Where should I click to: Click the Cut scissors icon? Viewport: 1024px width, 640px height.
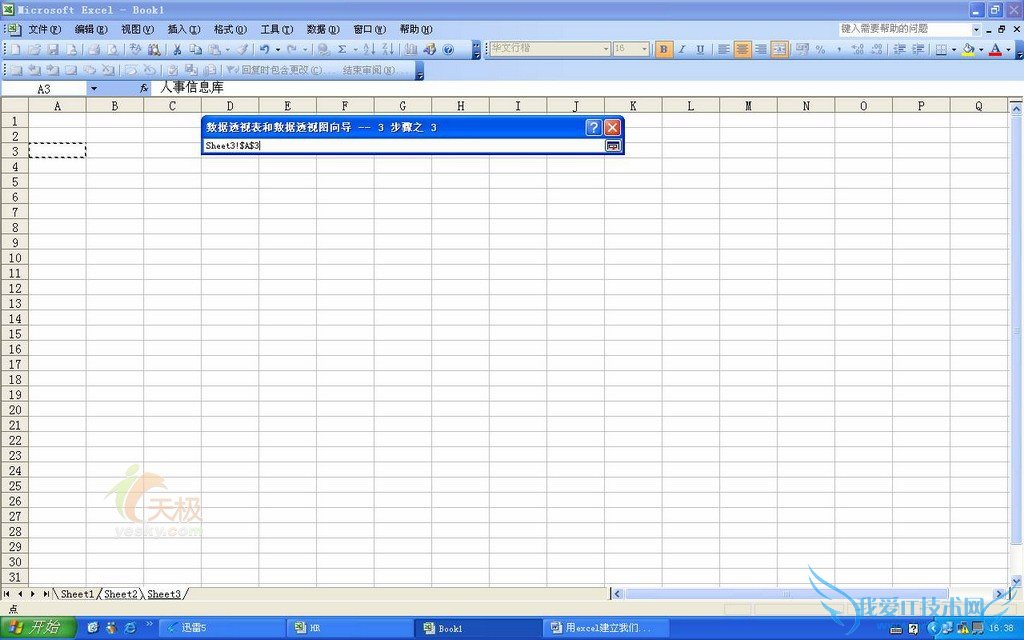point(177,50)
